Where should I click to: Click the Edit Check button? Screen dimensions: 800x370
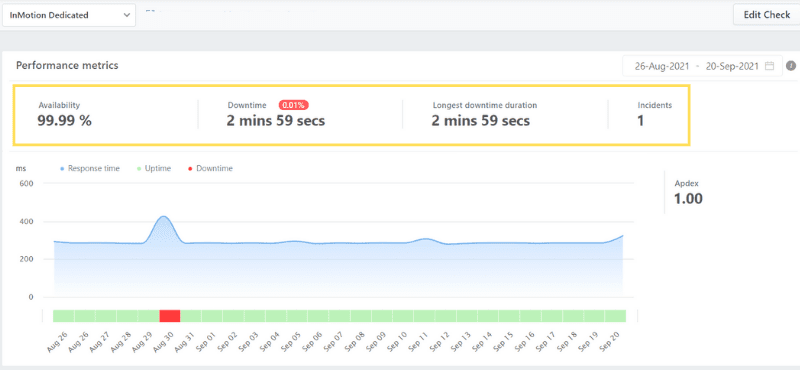pyautogui.click(x=766, y=15)
